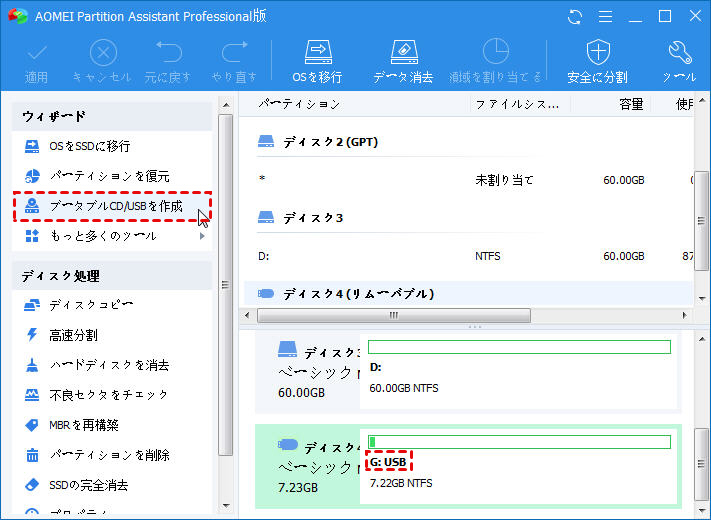Open the ツール wrench icon
Viewport: 711px width, 520px height.
pos(680,53)
